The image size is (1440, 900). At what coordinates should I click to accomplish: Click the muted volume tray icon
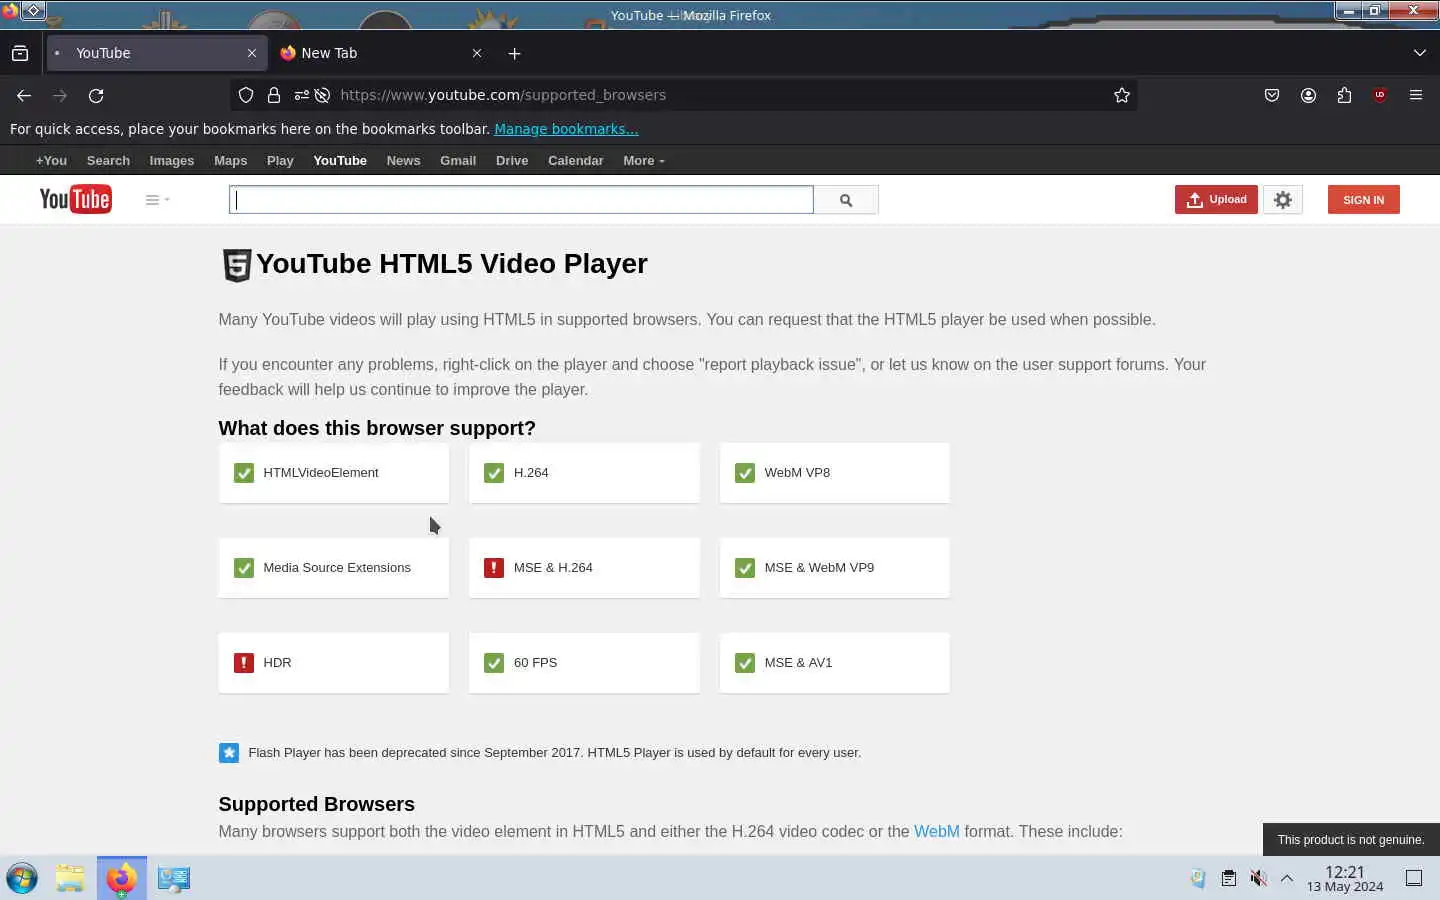coord(1258,878)
